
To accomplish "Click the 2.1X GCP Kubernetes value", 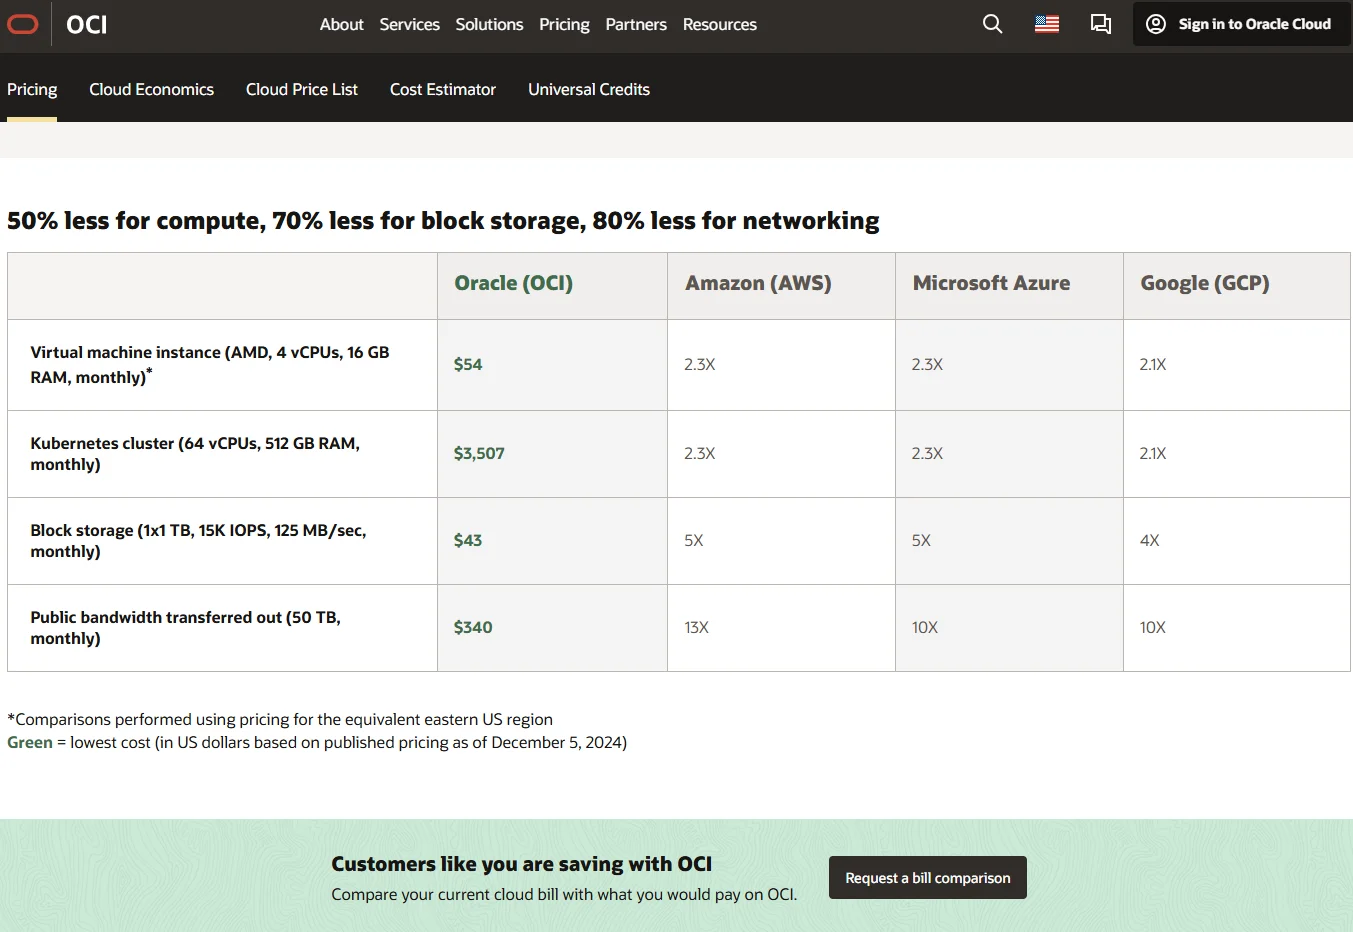I will tap(1153, 453).
